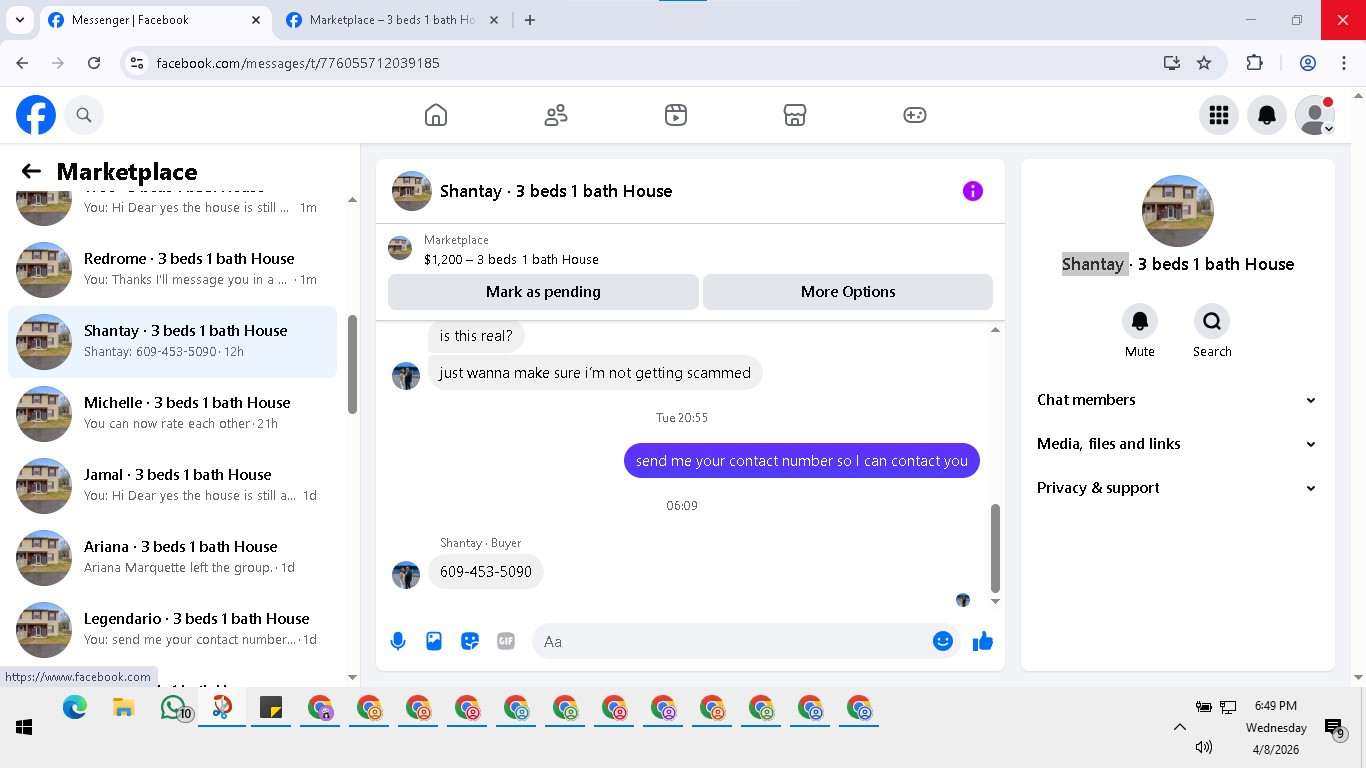The width and height of the screenshot is (1366, 768).
Task: Open WhatsApp from the taskbar
Action: 175,708
